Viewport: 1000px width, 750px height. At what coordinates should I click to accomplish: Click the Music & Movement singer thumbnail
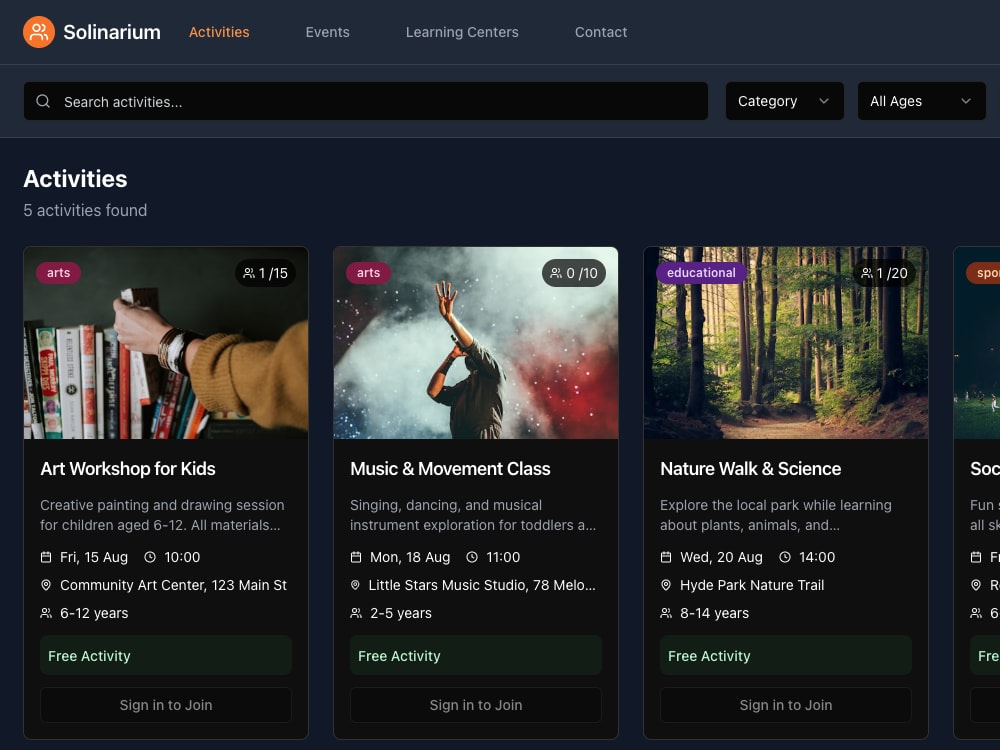pyautogui.click(x=476, y=343)
